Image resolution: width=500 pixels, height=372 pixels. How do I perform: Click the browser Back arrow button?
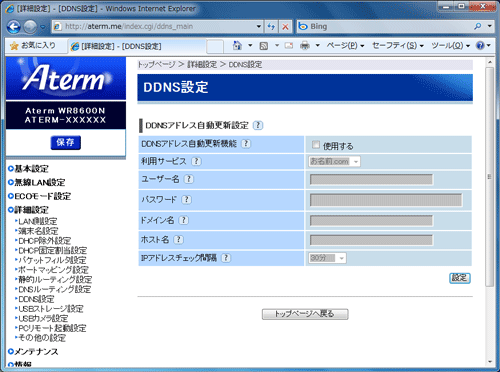pos(14,27)
